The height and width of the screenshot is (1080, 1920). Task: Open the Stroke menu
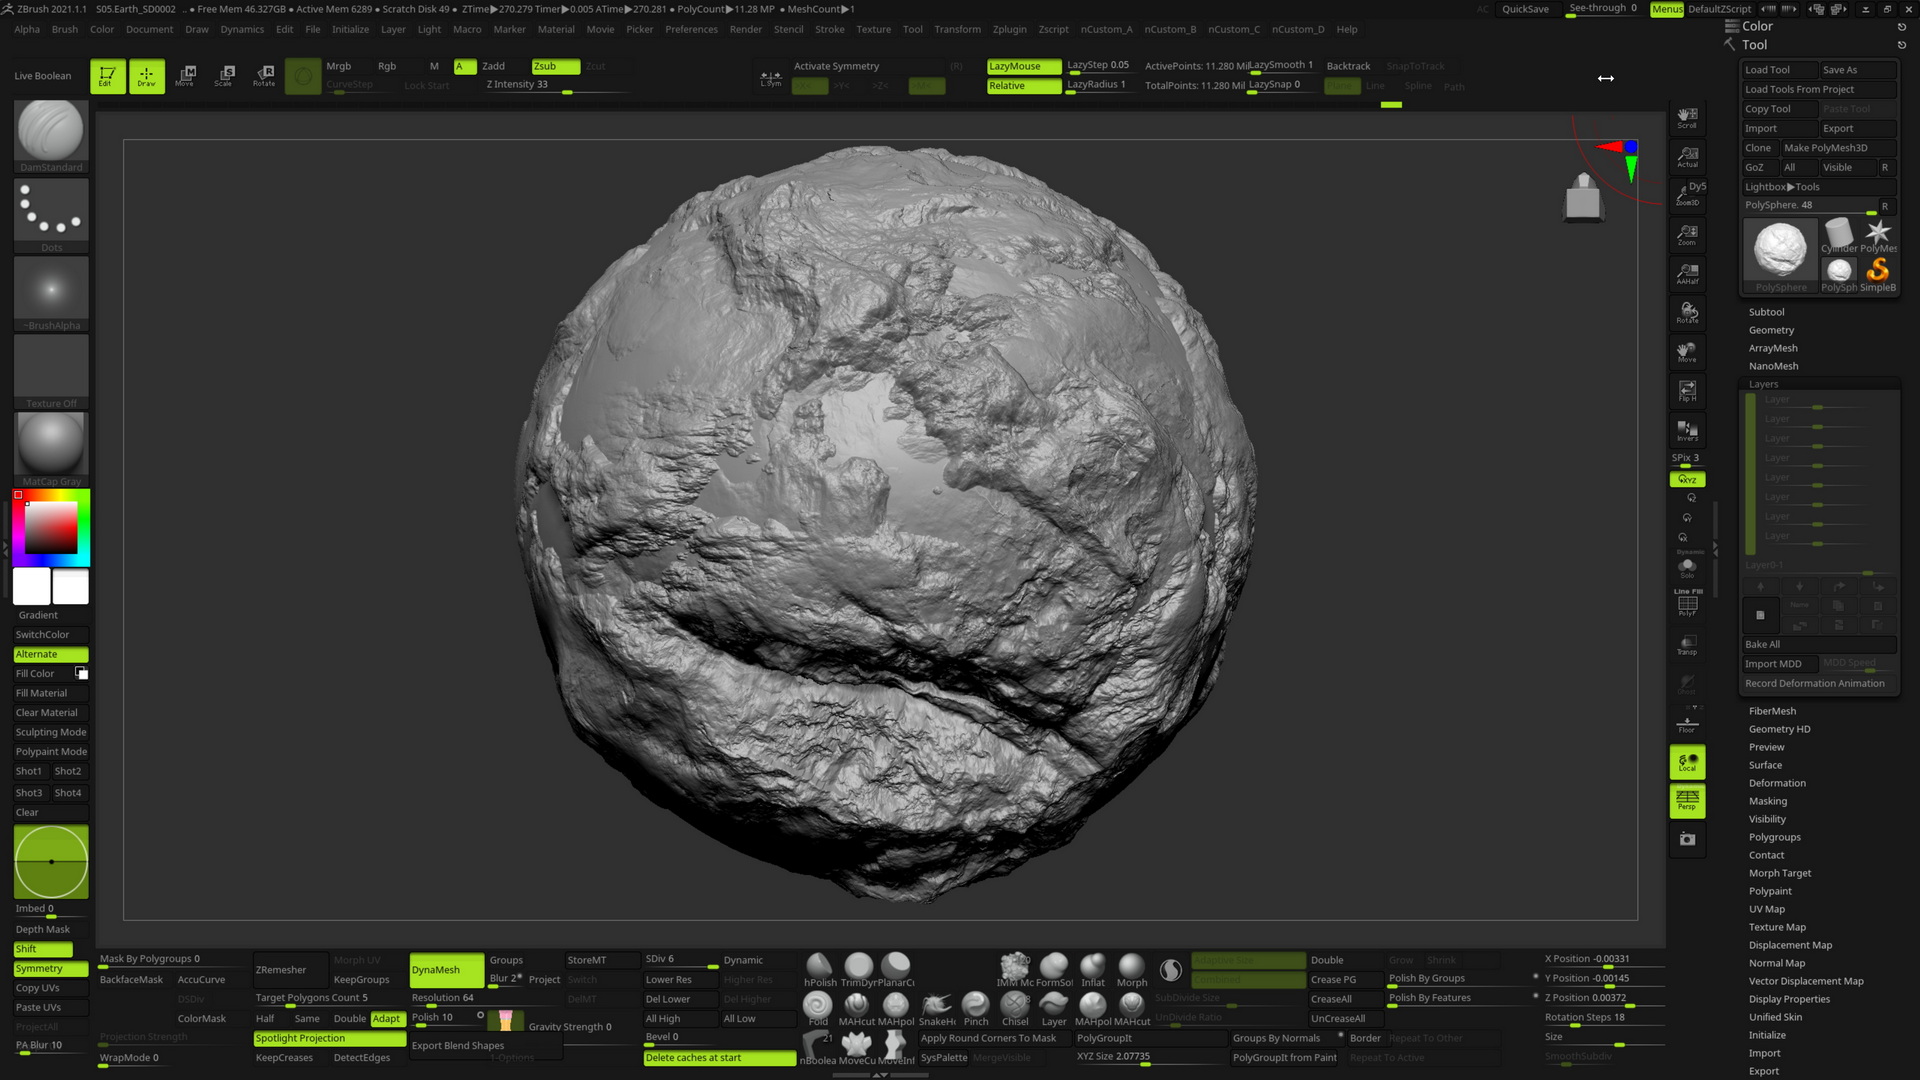[x=829, y=29]
